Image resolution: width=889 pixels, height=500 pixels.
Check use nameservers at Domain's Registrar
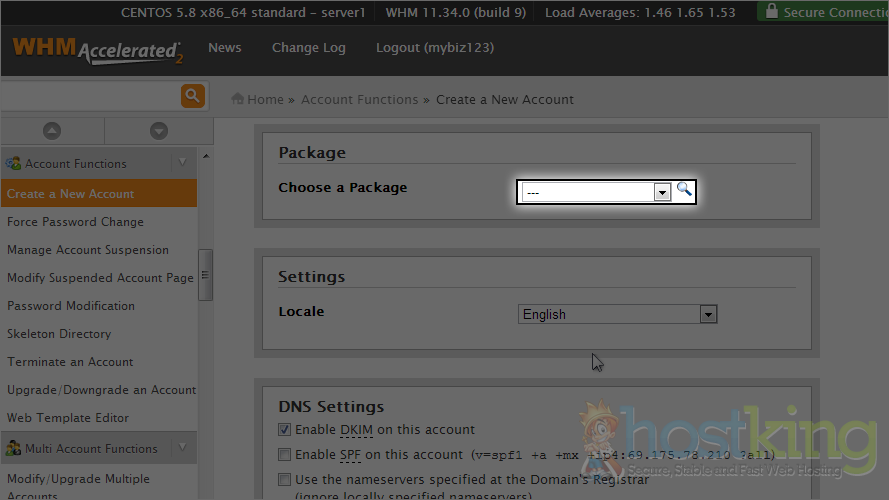286,480
